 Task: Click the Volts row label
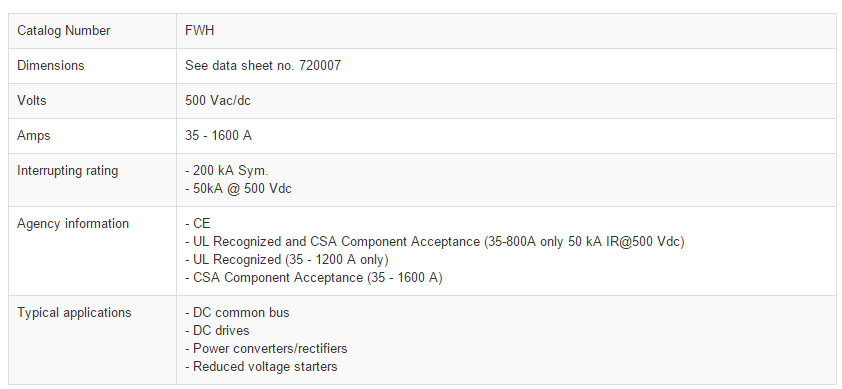click(x=32, y=100)
